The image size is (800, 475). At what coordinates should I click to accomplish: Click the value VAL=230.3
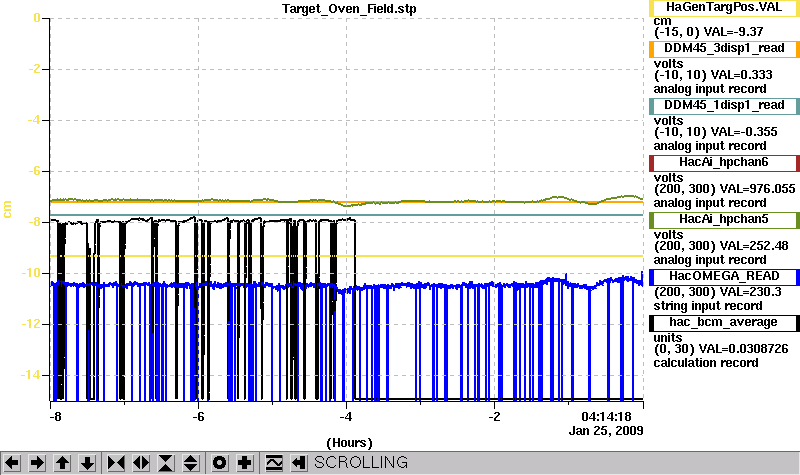pyautogui.click(x=745, y=292)
